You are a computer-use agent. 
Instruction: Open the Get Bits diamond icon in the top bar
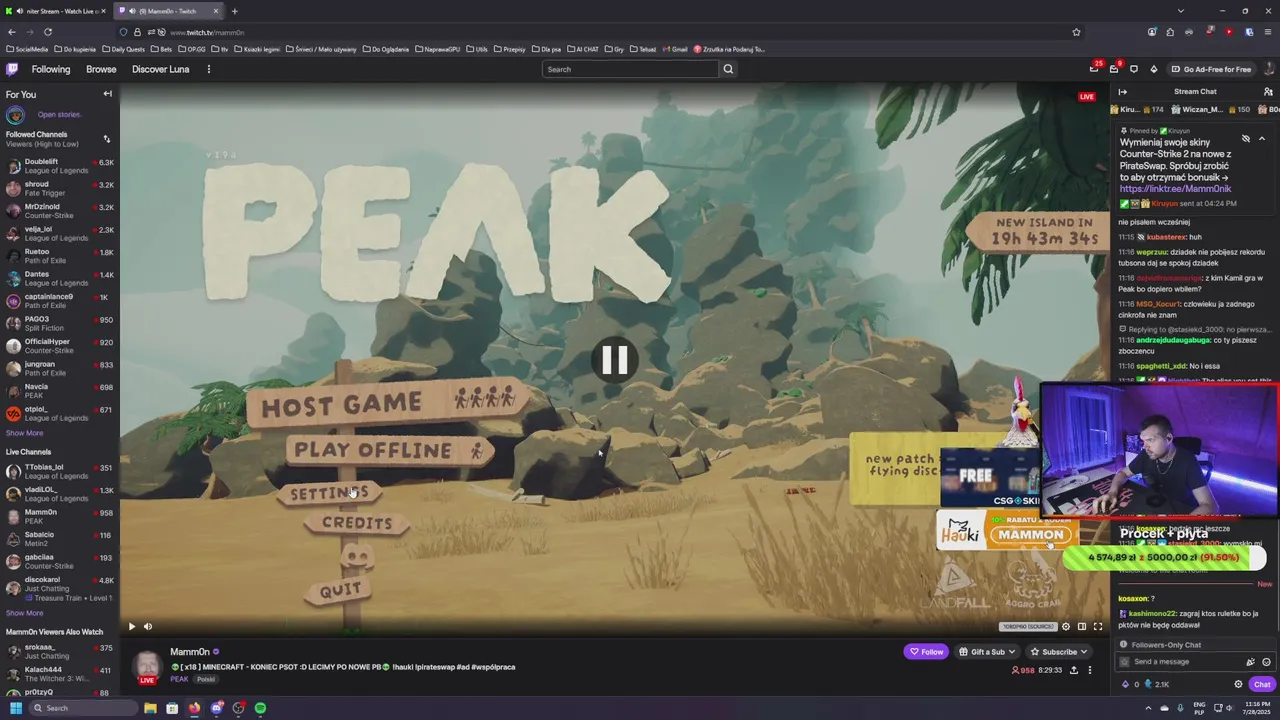click(x=1154, y=69)
